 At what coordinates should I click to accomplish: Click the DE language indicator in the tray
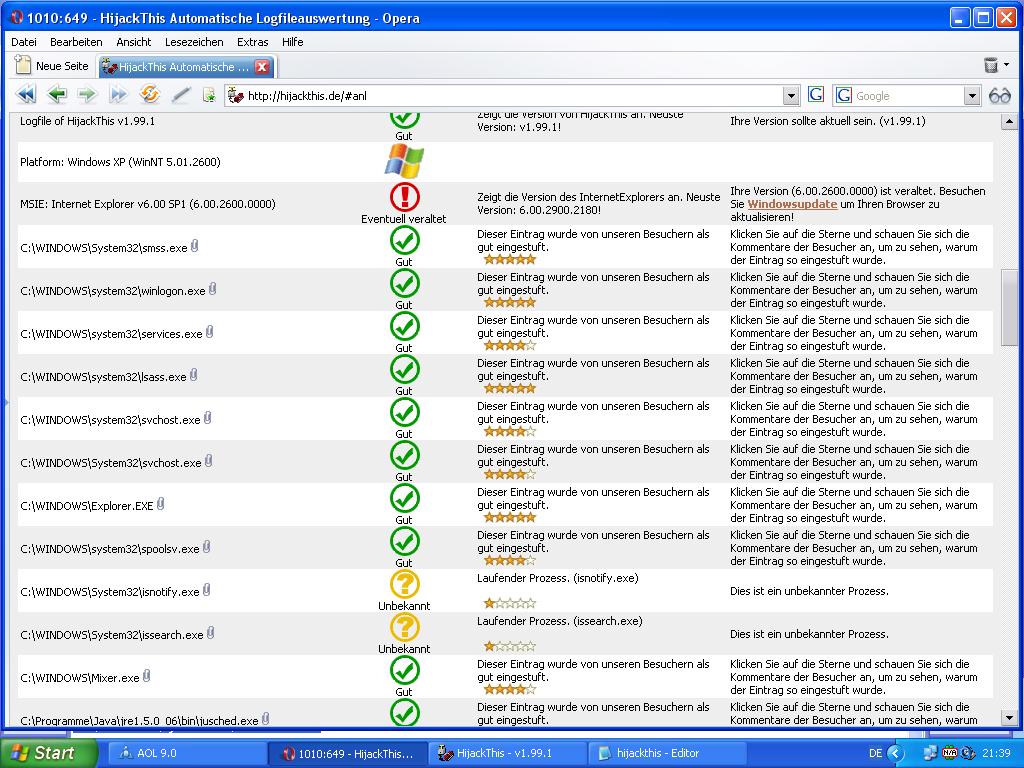point(876,753)
